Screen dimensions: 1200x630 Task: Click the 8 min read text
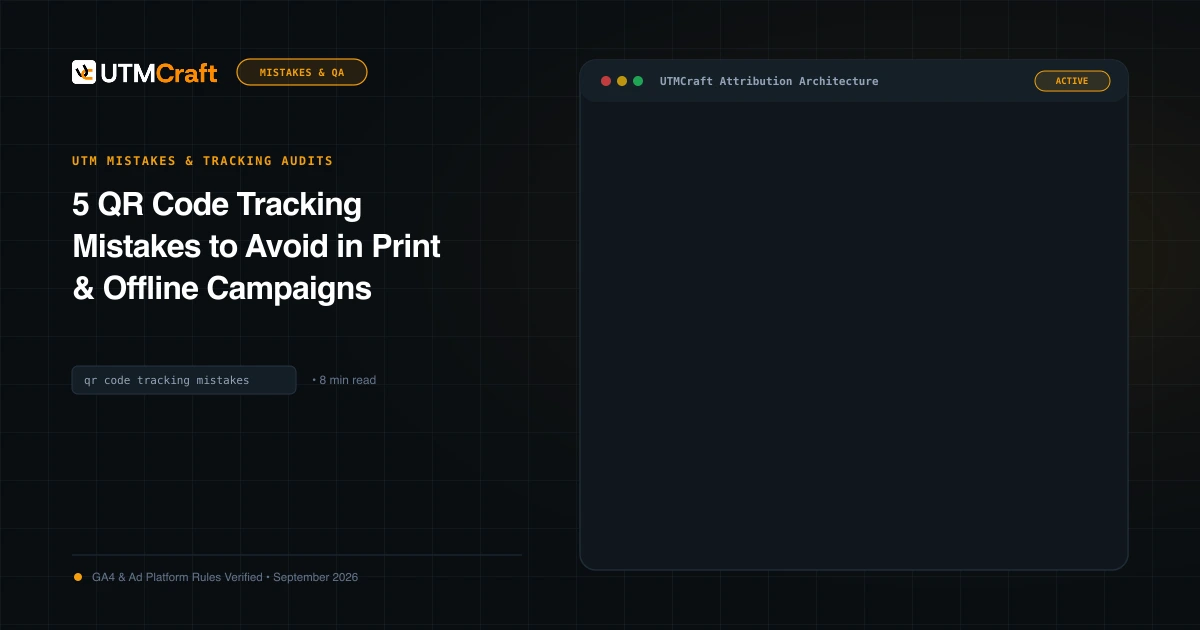pyautogui.click(x=347, y=380)
